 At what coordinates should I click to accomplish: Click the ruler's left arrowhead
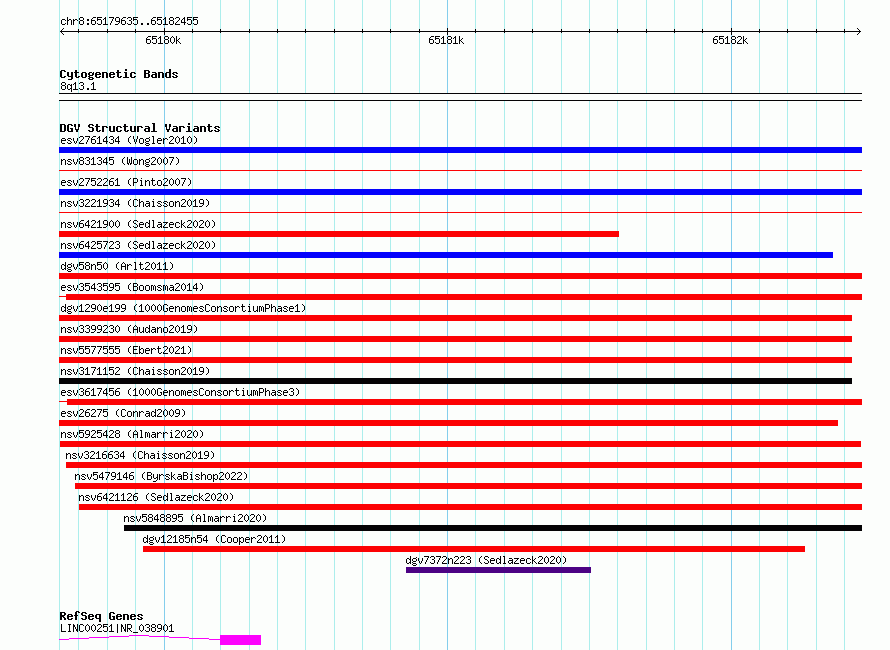coord(62,31)
